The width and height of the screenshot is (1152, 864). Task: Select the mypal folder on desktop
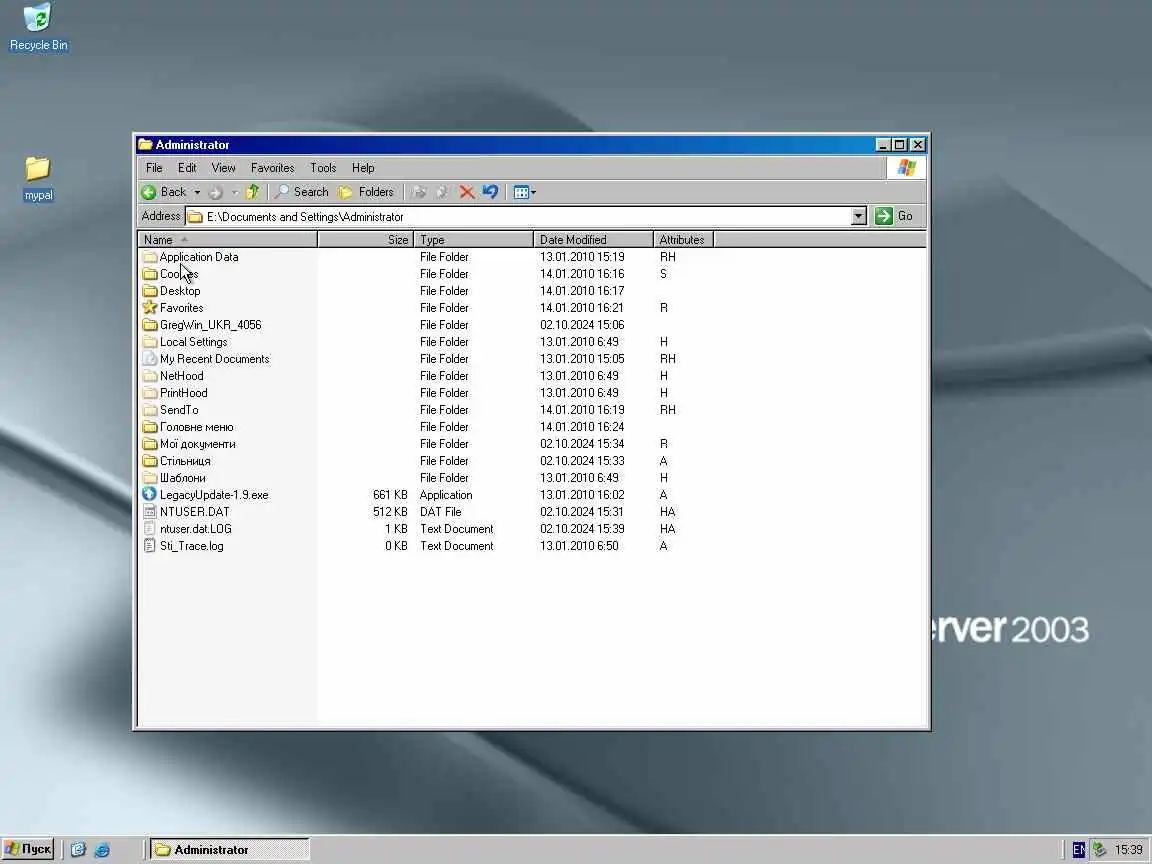[x=38, y=179]
